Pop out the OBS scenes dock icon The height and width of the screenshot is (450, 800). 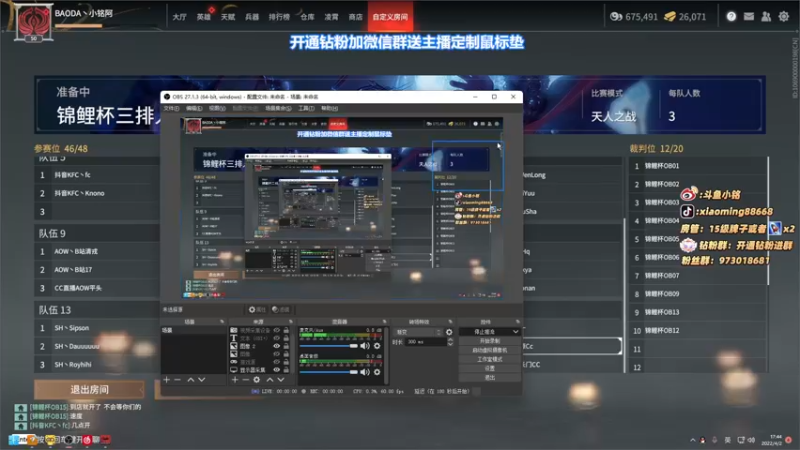coord(222,321)
